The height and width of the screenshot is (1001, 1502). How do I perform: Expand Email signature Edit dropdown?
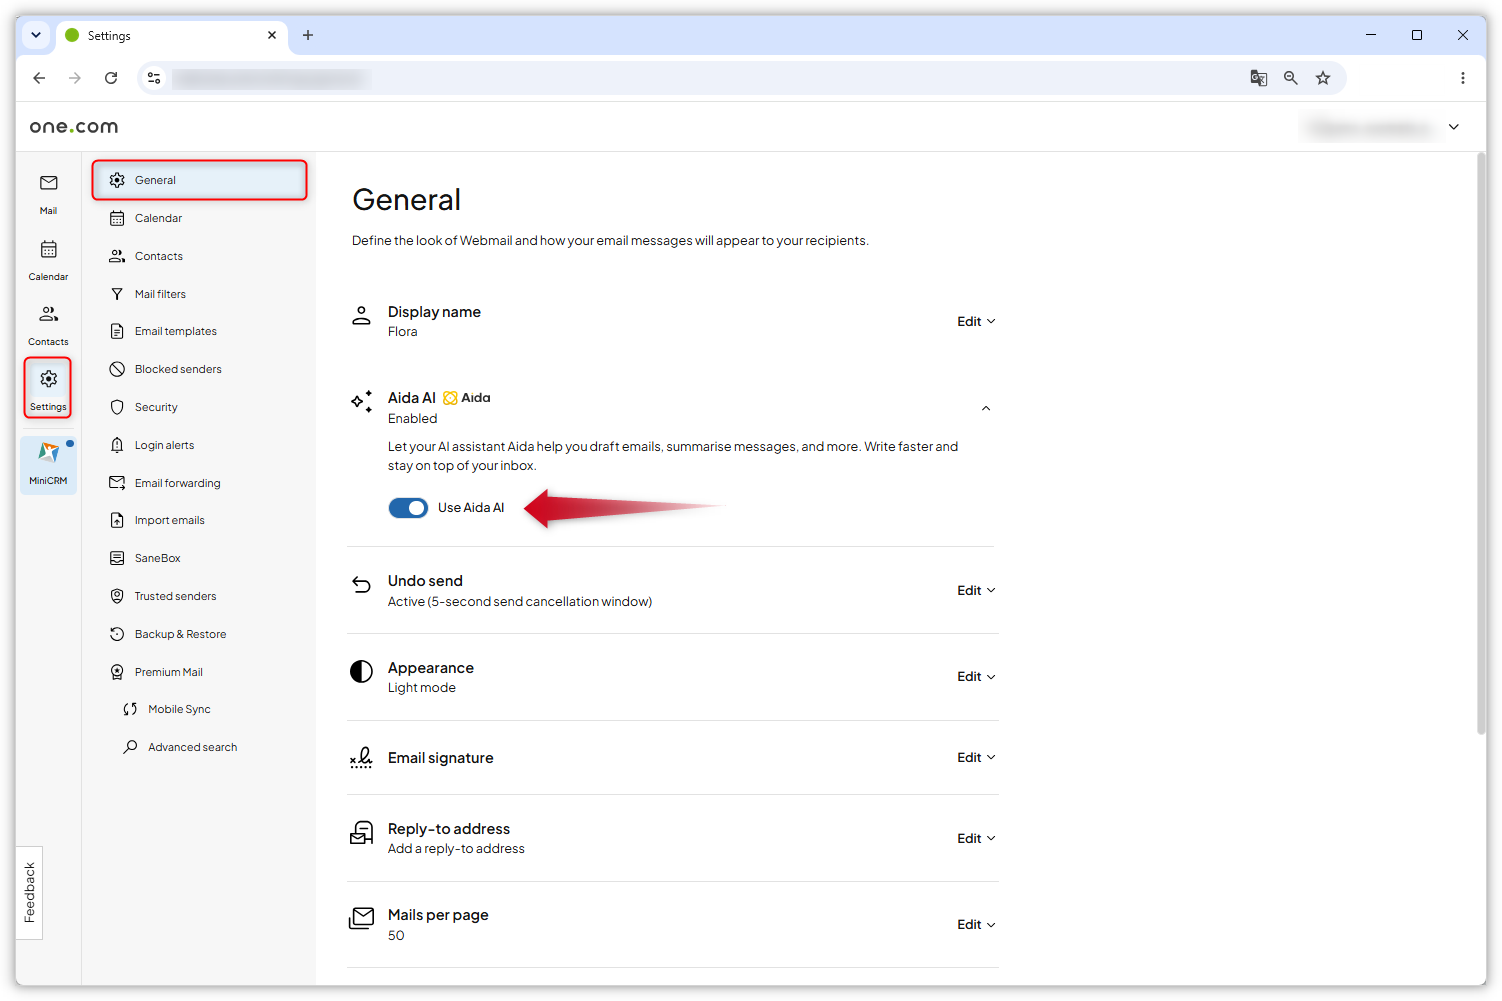pyautogui.click(x=976, y=758)
